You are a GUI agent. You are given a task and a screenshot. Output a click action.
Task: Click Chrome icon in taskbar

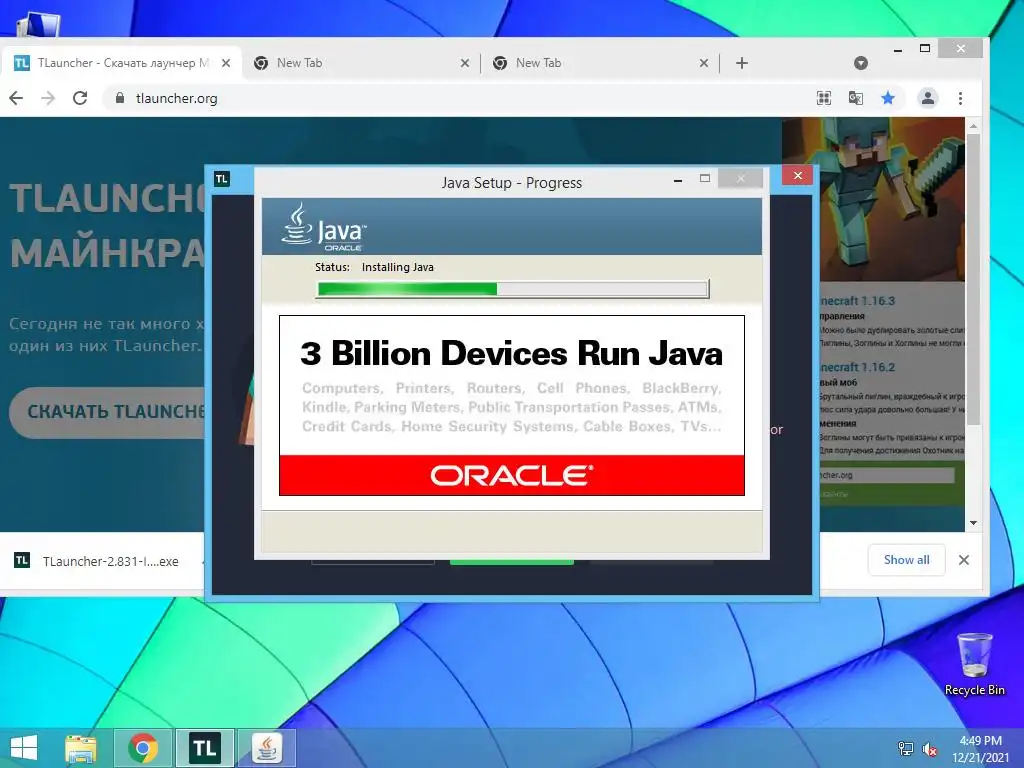(x=143, y=748)
